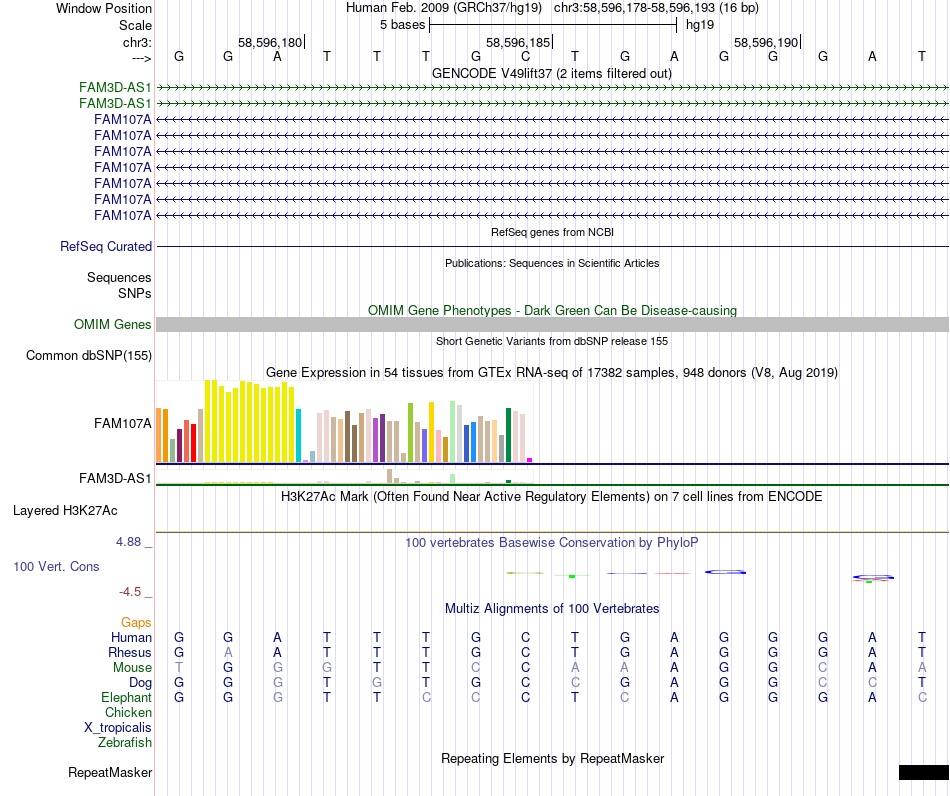Click the SNPs track label
This screenshot has height=796, width=950.
[x=135, y=293]
